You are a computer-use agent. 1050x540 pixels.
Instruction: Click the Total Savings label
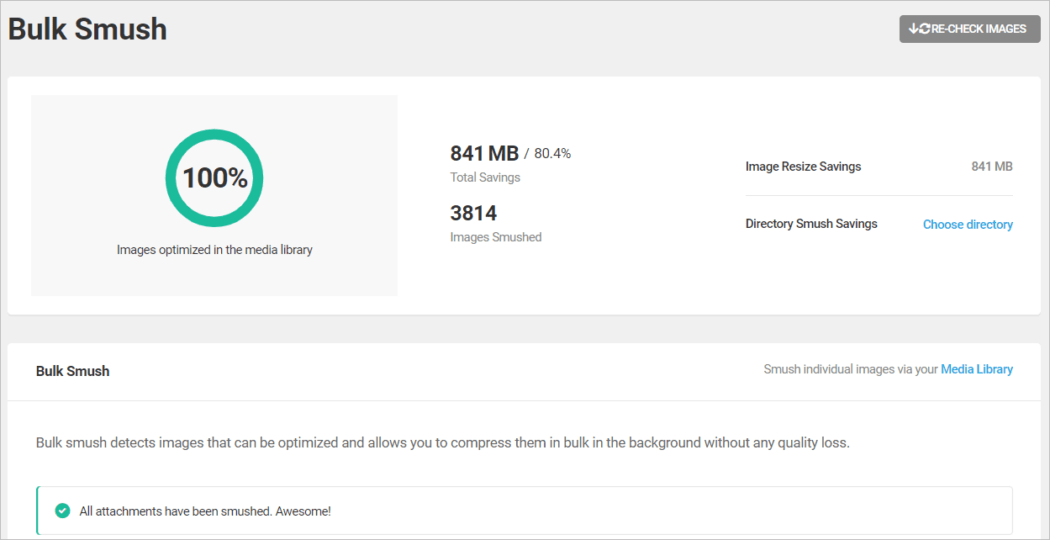(485, 178)
